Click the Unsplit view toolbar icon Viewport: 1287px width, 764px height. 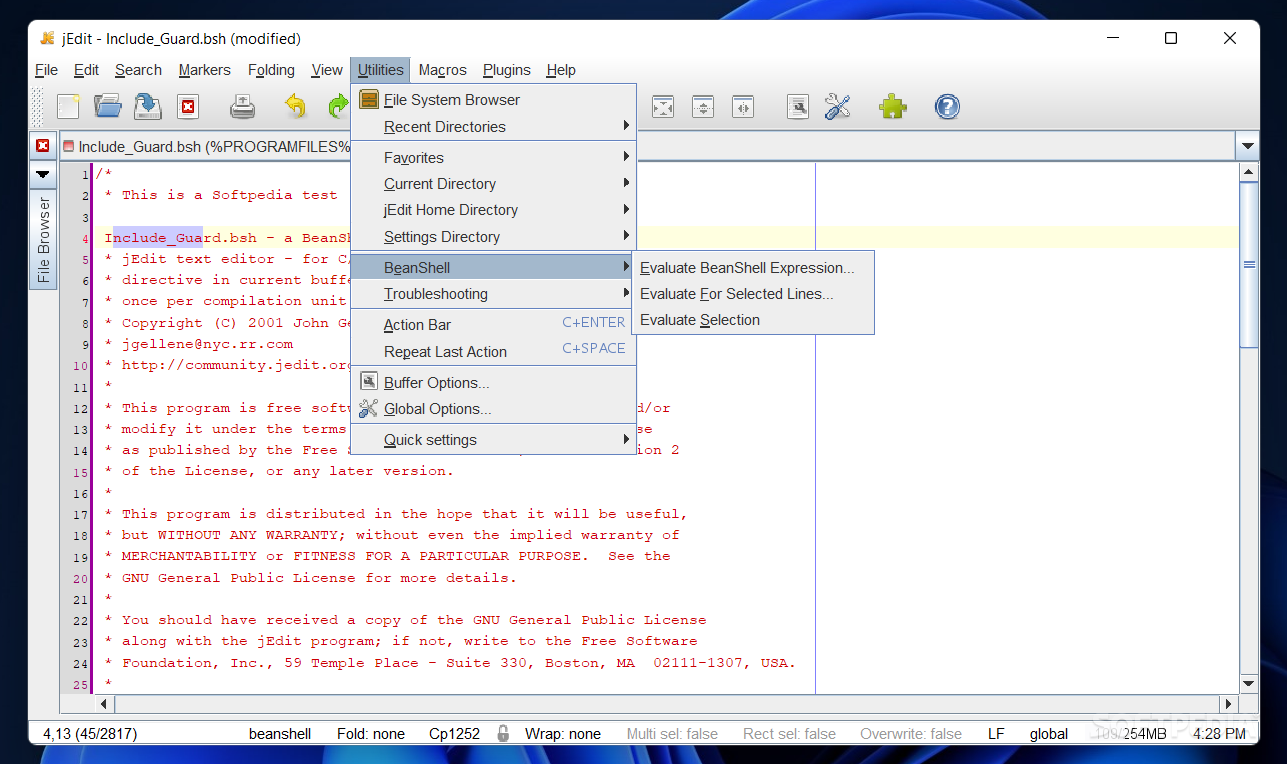[663, 107]
